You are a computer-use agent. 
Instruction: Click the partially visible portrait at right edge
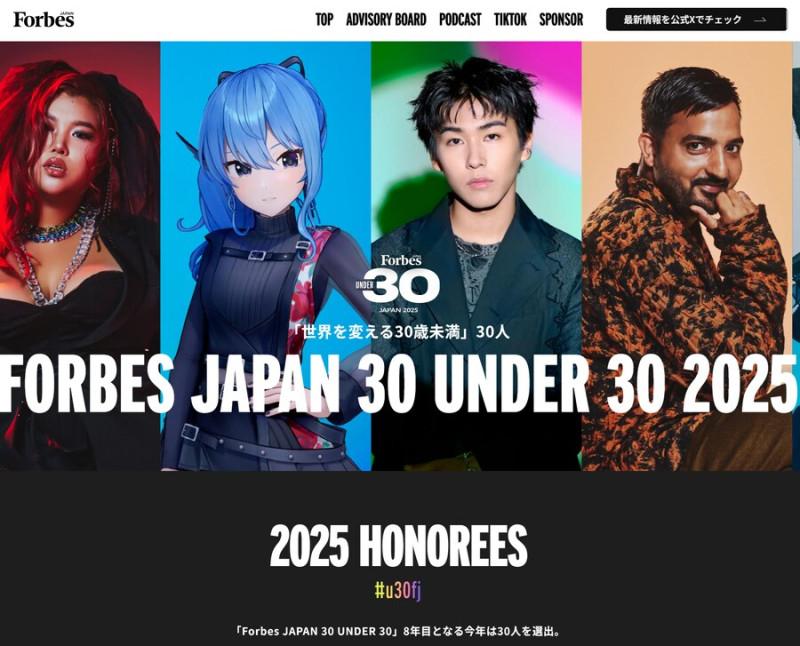[796, 255]
